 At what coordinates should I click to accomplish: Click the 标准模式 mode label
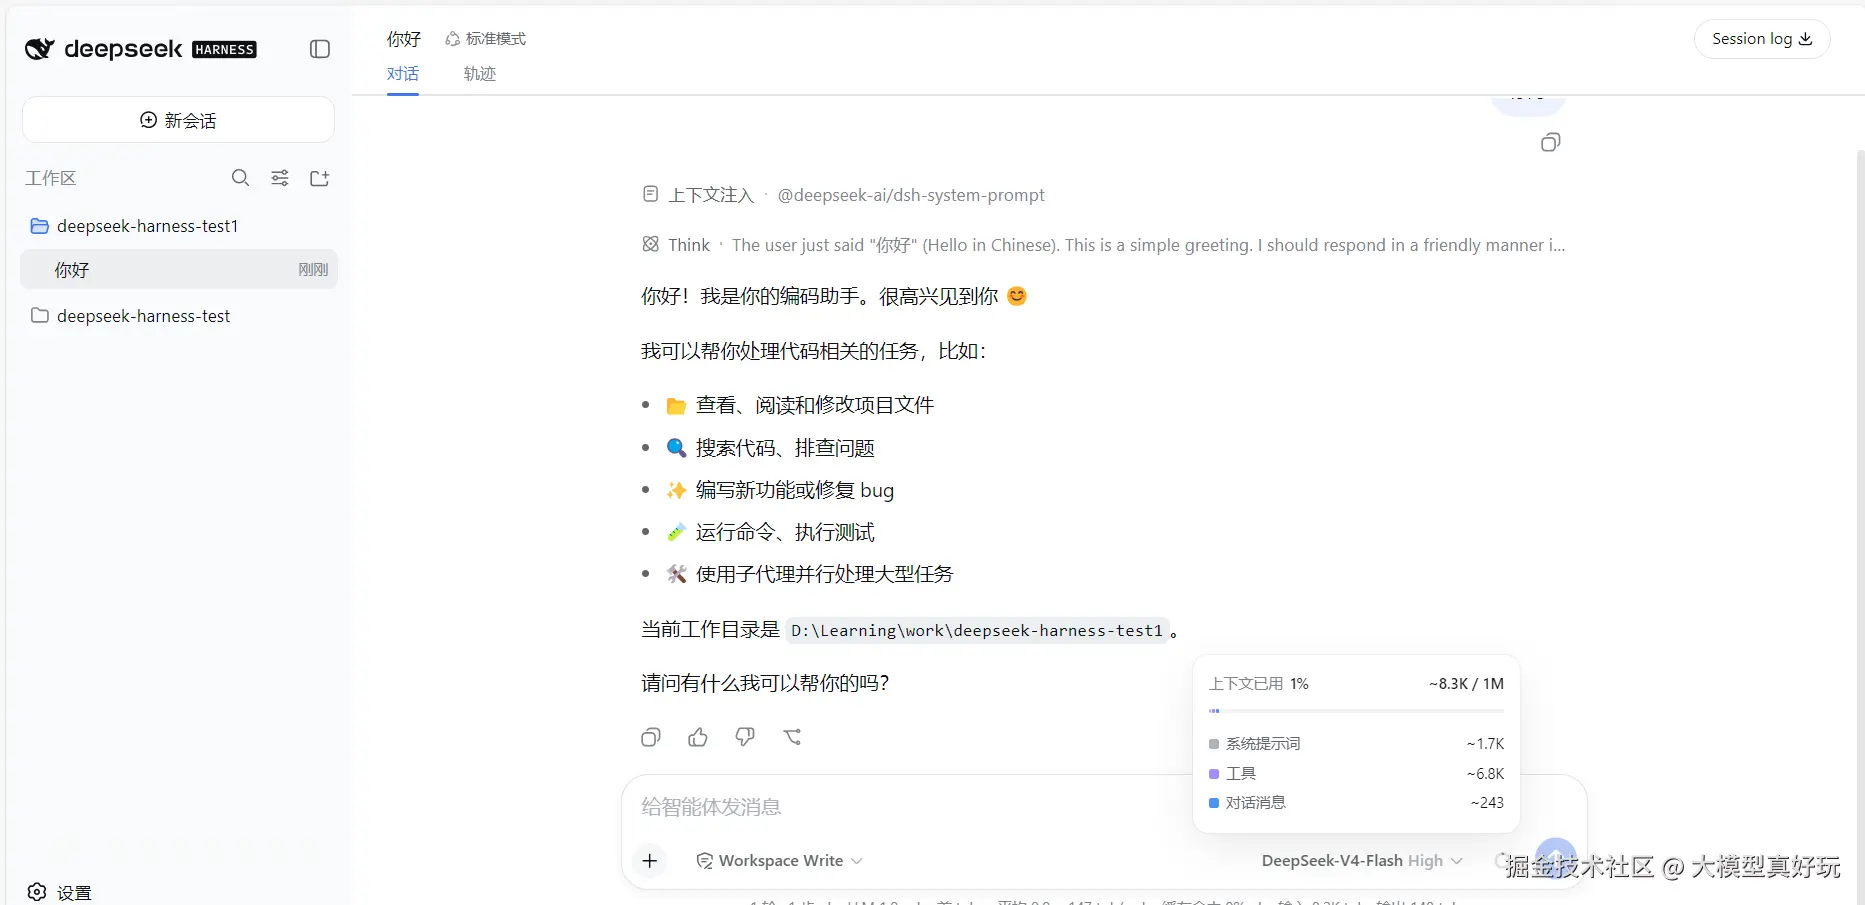(486, 39)
